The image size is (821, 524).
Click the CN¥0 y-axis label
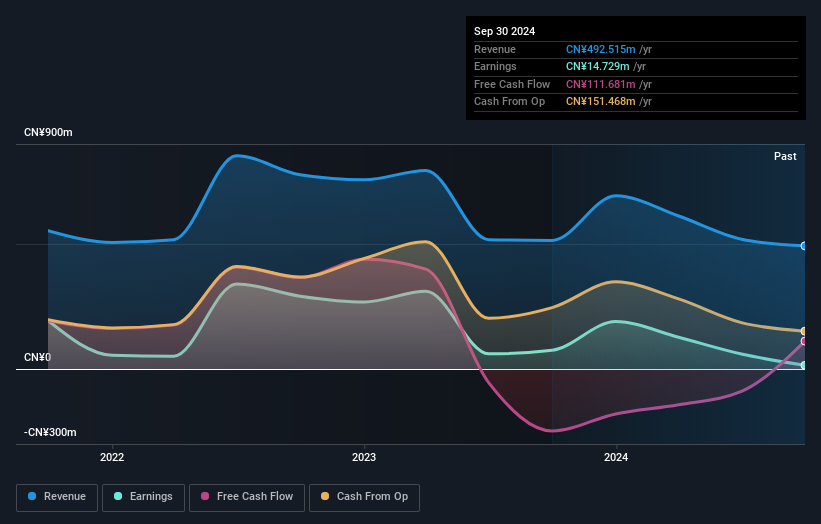pos(38,358)
